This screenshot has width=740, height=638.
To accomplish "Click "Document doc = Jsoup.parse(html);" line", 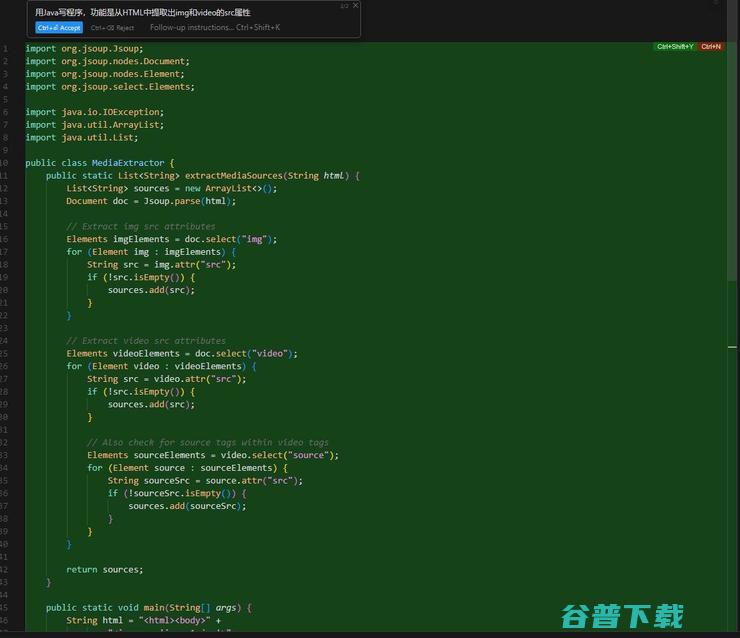I will point(151,201).
